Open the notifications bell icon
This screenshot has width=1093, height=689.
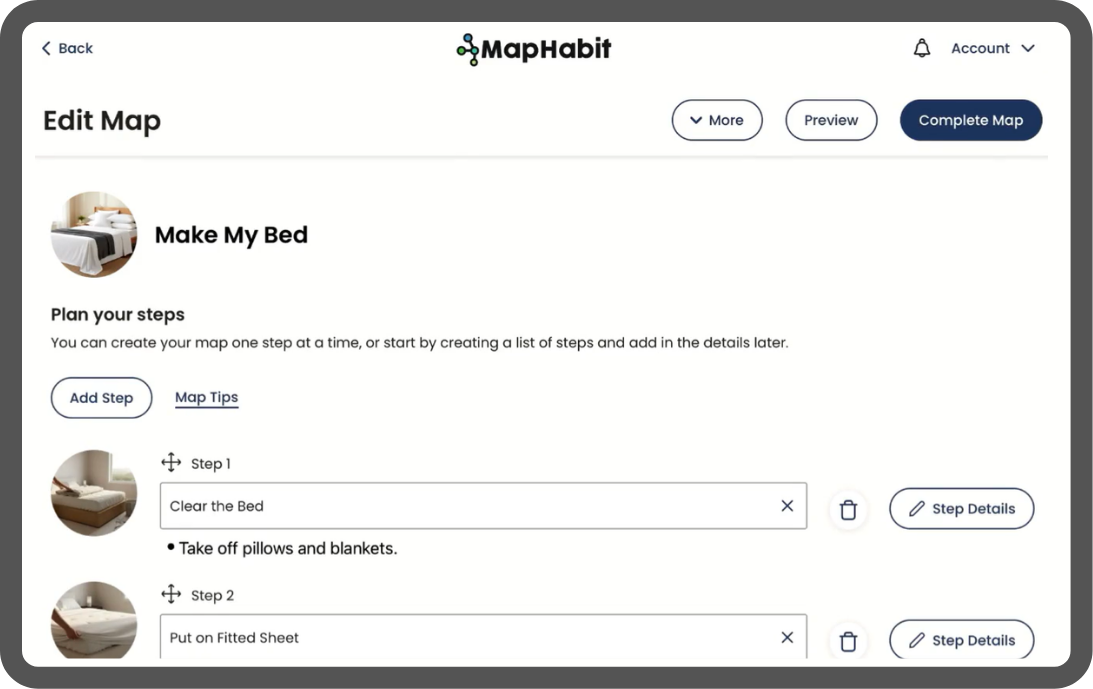coord(922,48)
